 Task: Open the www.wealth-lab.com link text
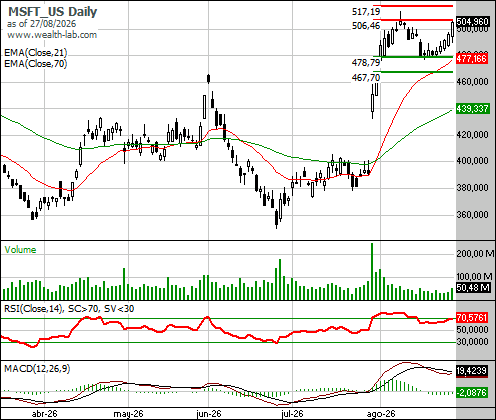52,35
